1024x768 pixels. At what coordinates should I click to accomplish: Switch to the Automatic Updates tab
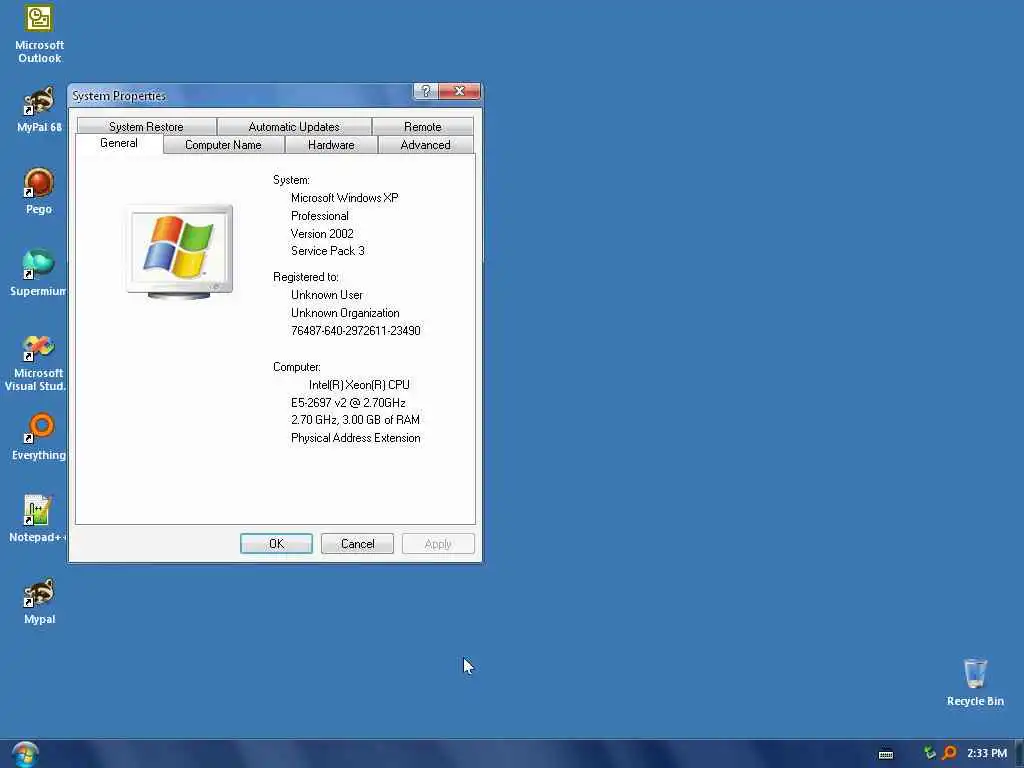tap(294, 127)
